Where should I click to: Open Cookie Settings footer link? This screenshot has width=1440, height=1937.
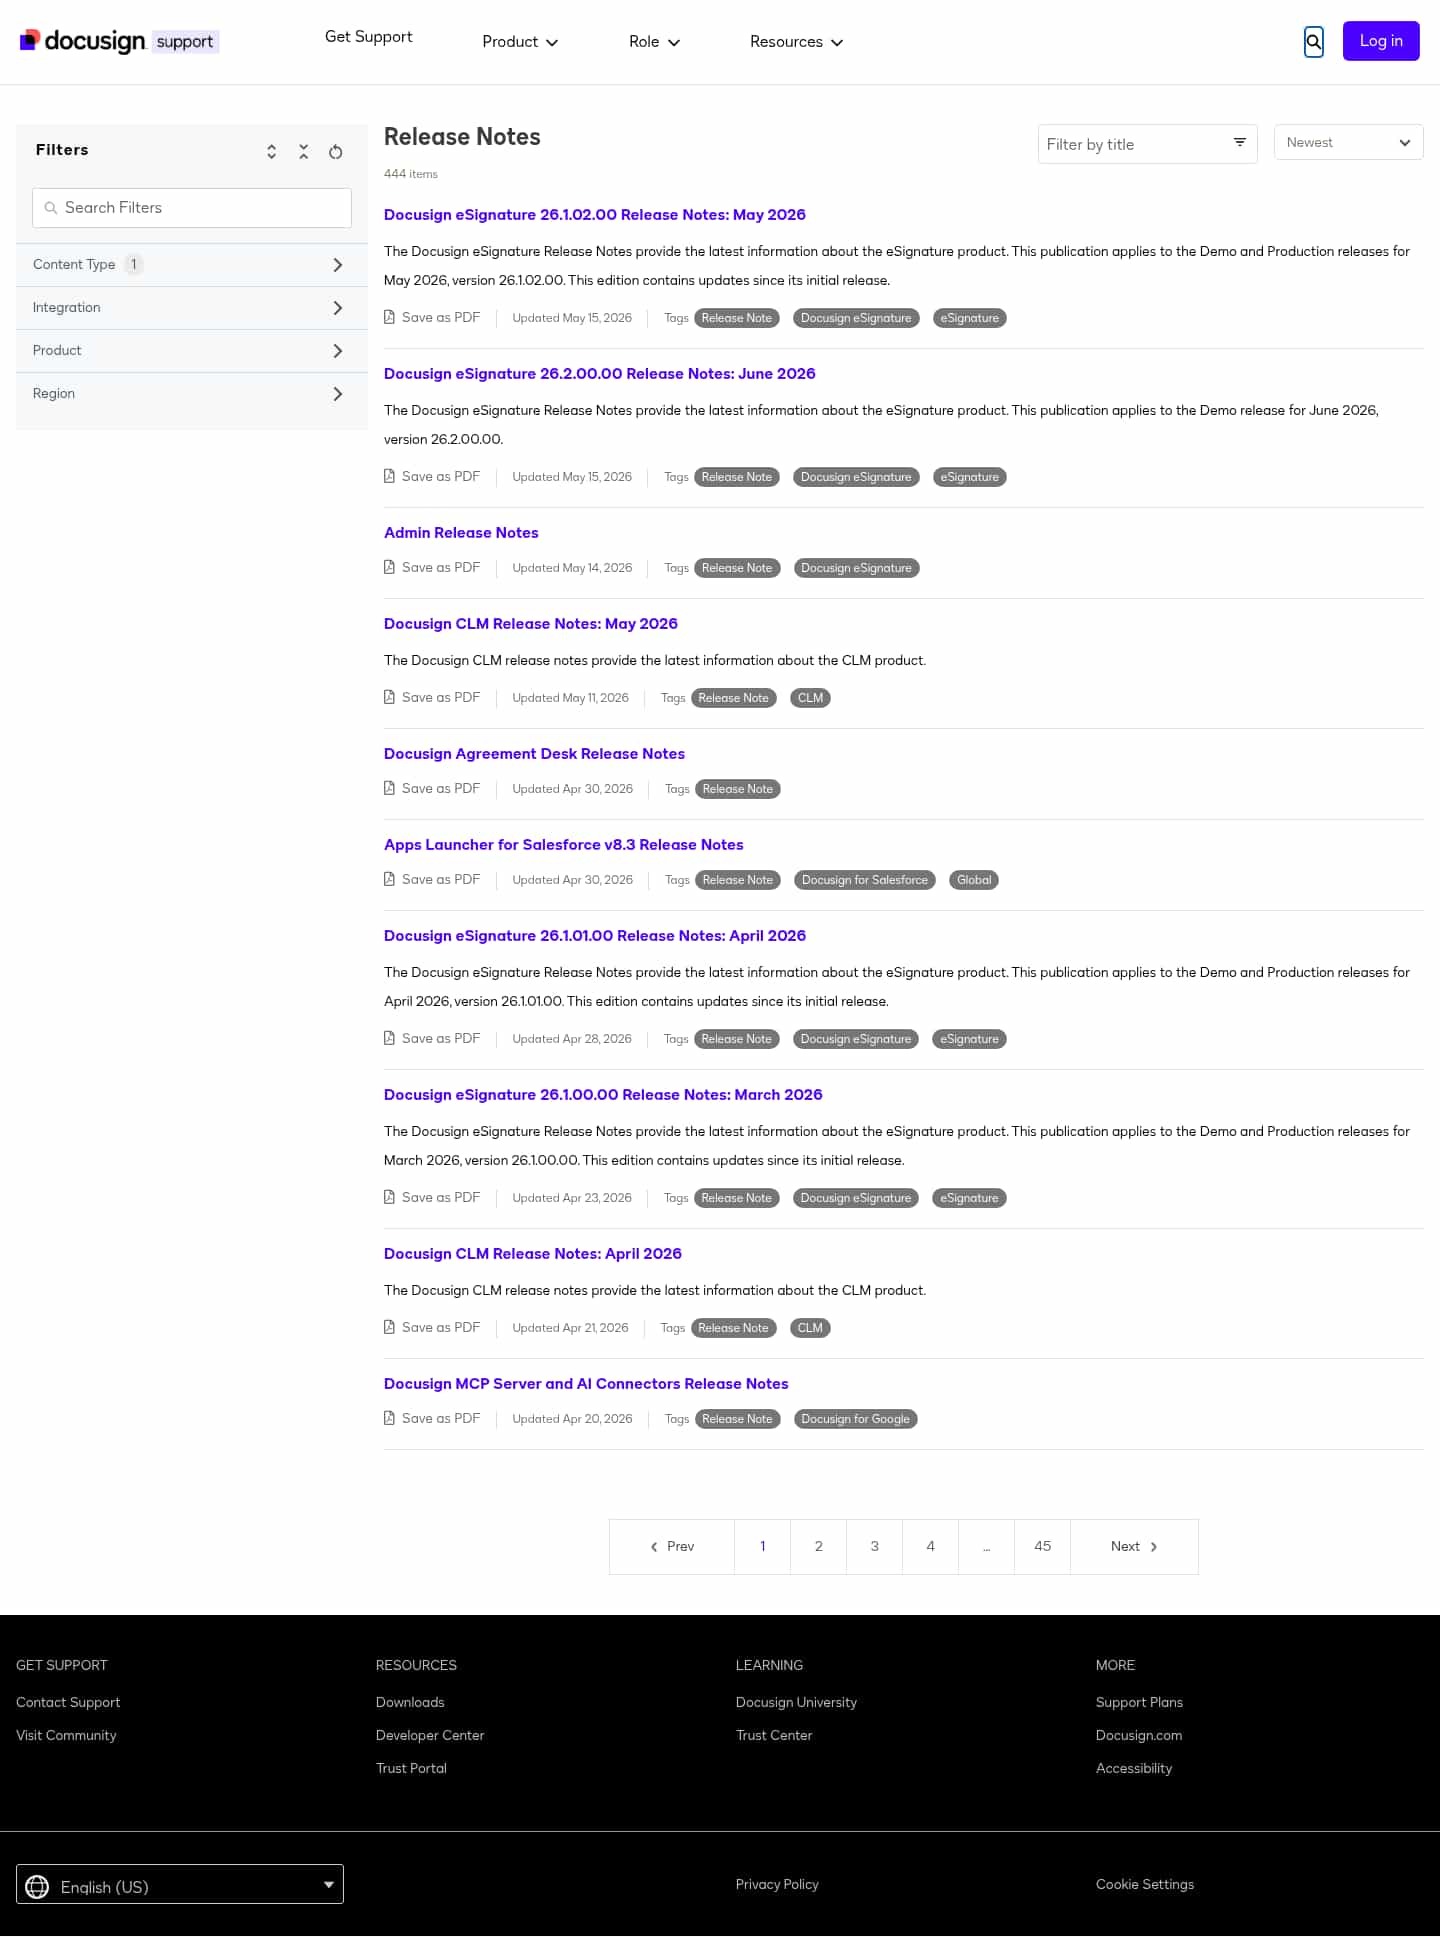(1145, 1884)
